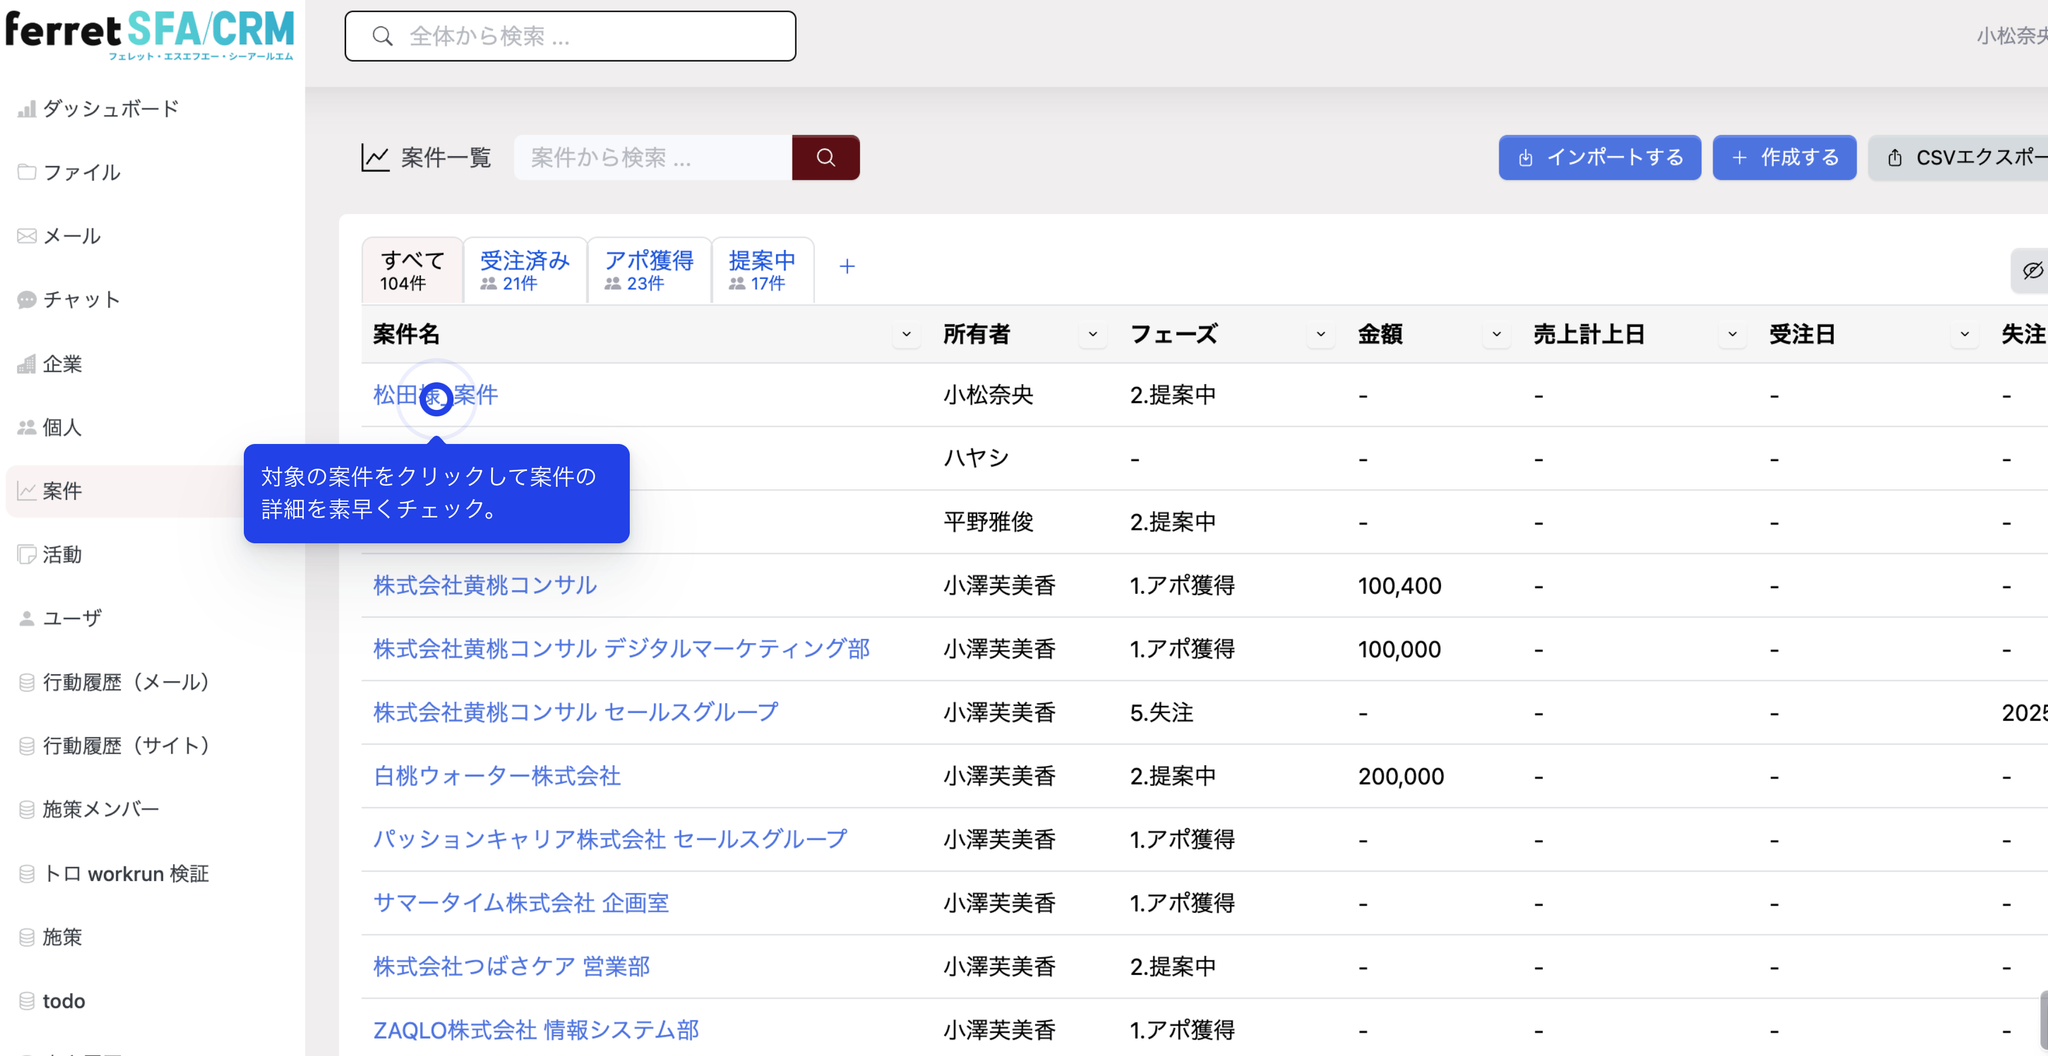This screenshot has width=2048, height=1056.
Task: Click the 200,000 amount cell
Action: pos(1400,776)
